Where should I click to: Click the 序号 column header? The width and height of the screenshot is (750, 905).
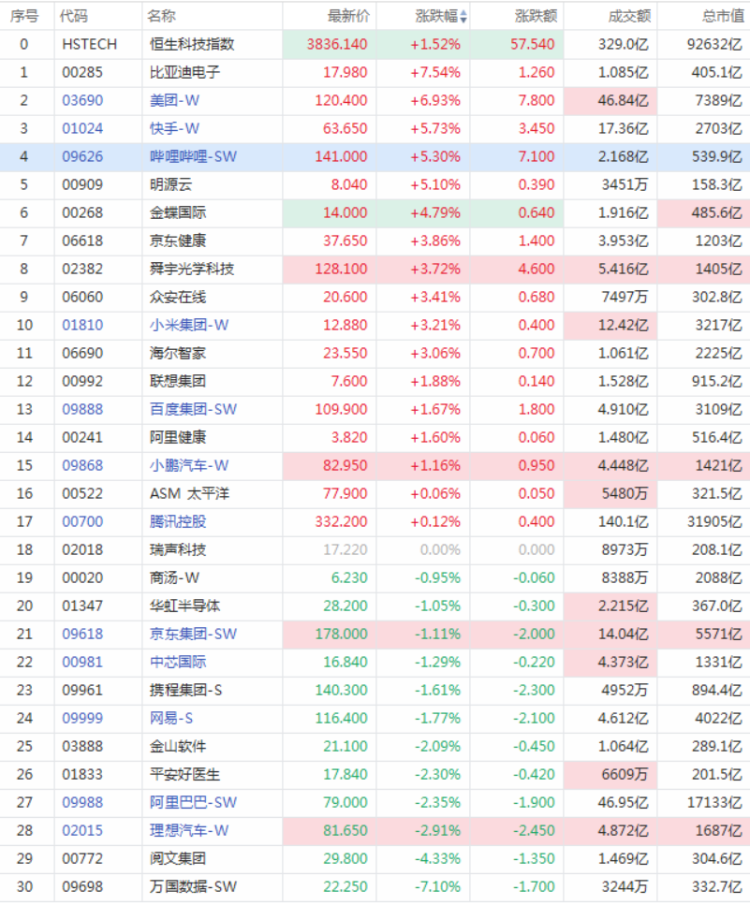pyautogui.click(x=24, y=16)
